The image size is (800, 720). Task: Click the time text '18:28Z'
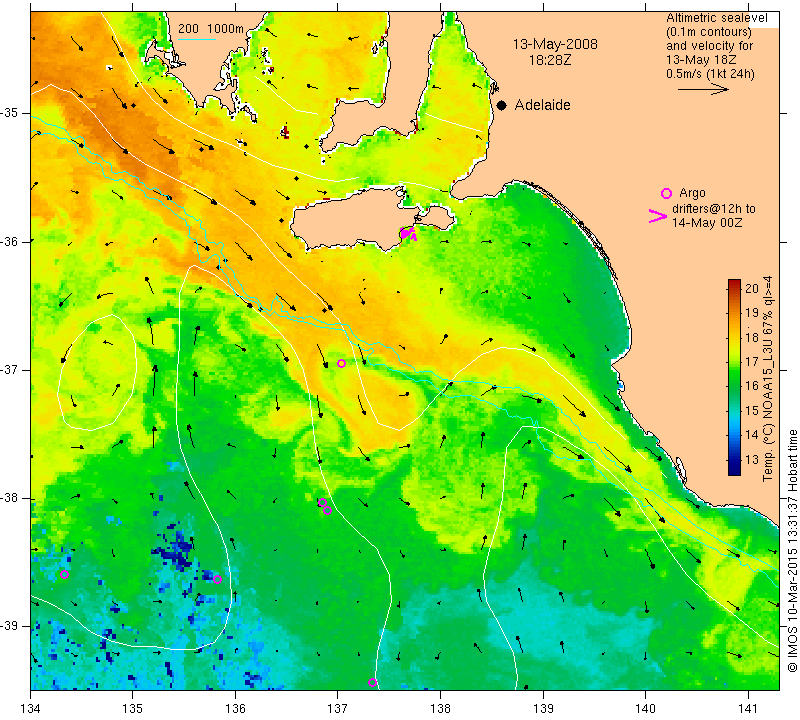coord(550,60)
